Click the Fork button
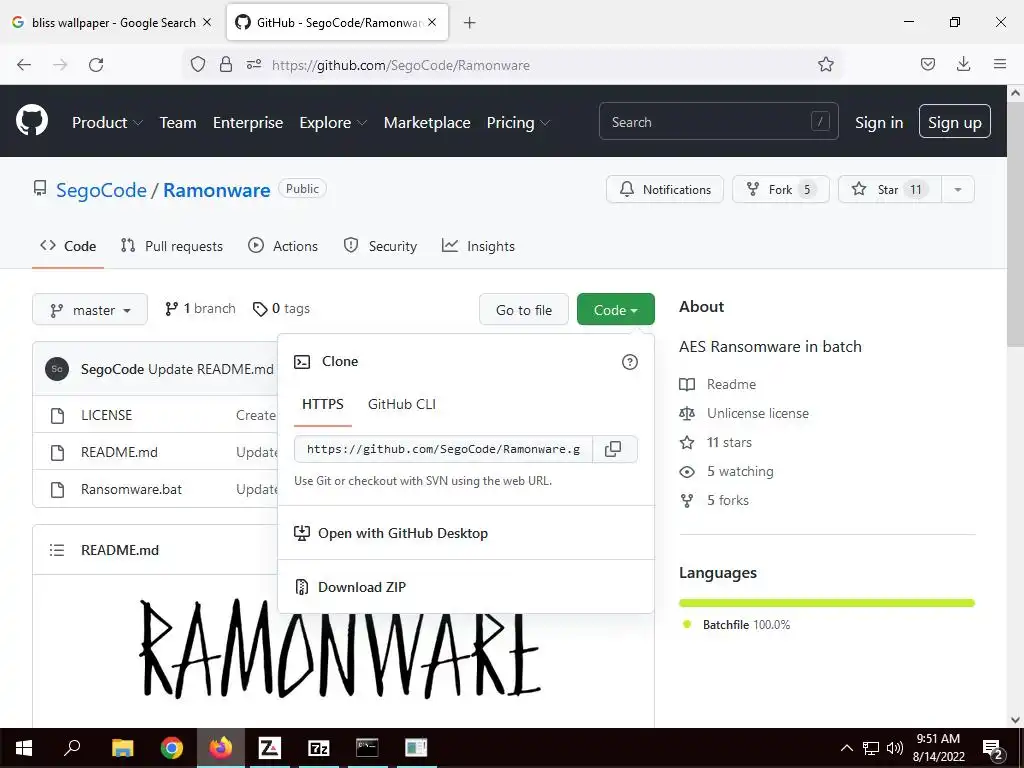The image size is (1024, 768). 781,189
